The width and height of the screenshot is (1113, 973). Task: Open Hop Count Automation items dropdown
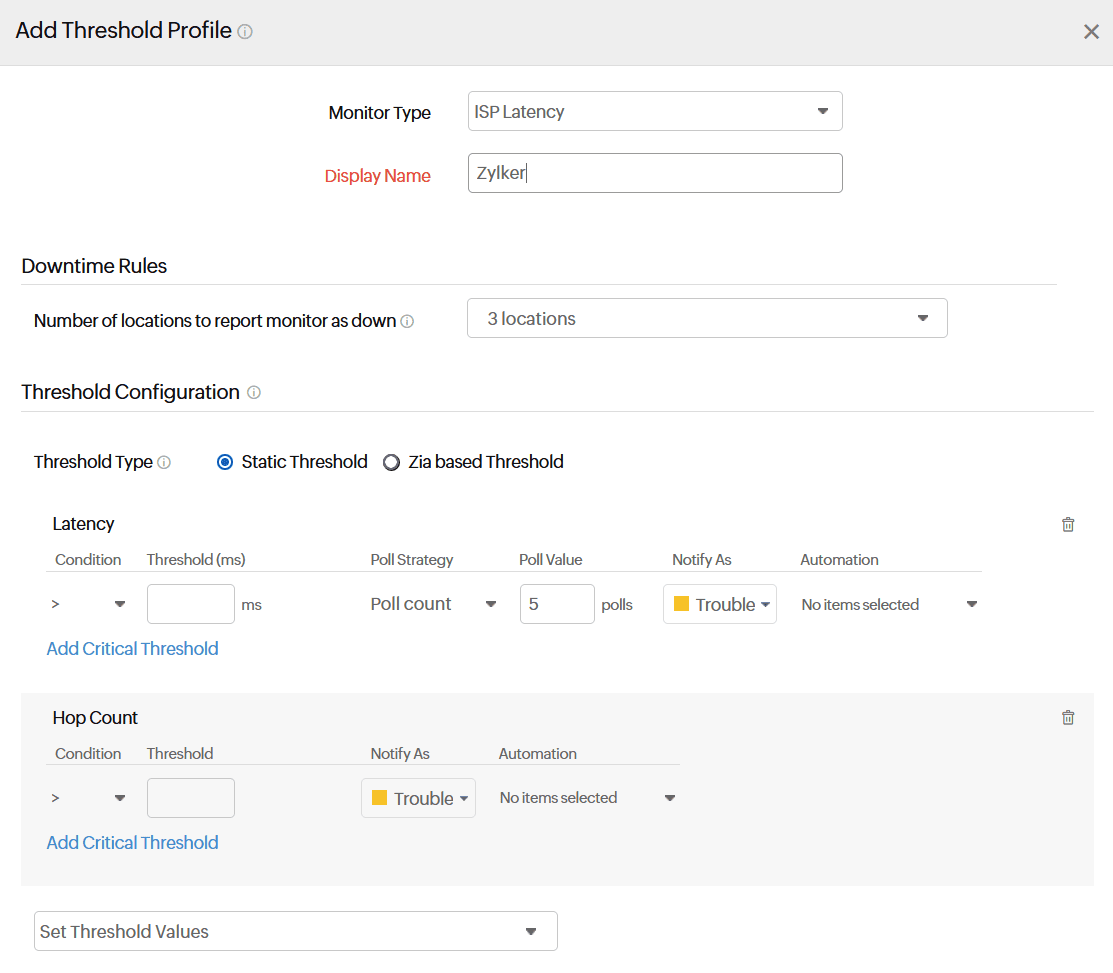(x=588, y=798)
